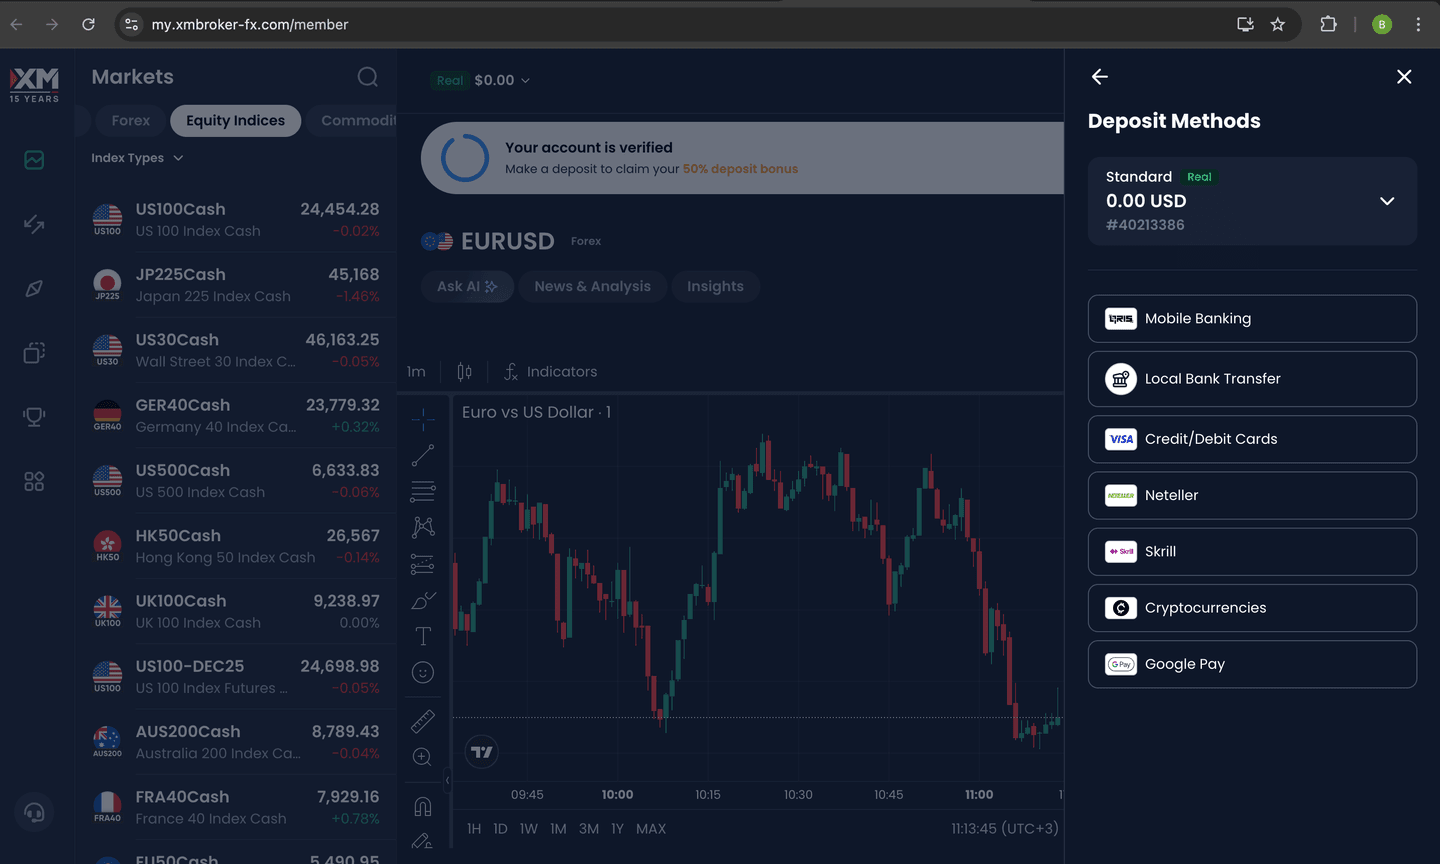This screenshot has height=864, width=1440.
Task: Expand the Index Types dropdown
Action: click(137, 158)
